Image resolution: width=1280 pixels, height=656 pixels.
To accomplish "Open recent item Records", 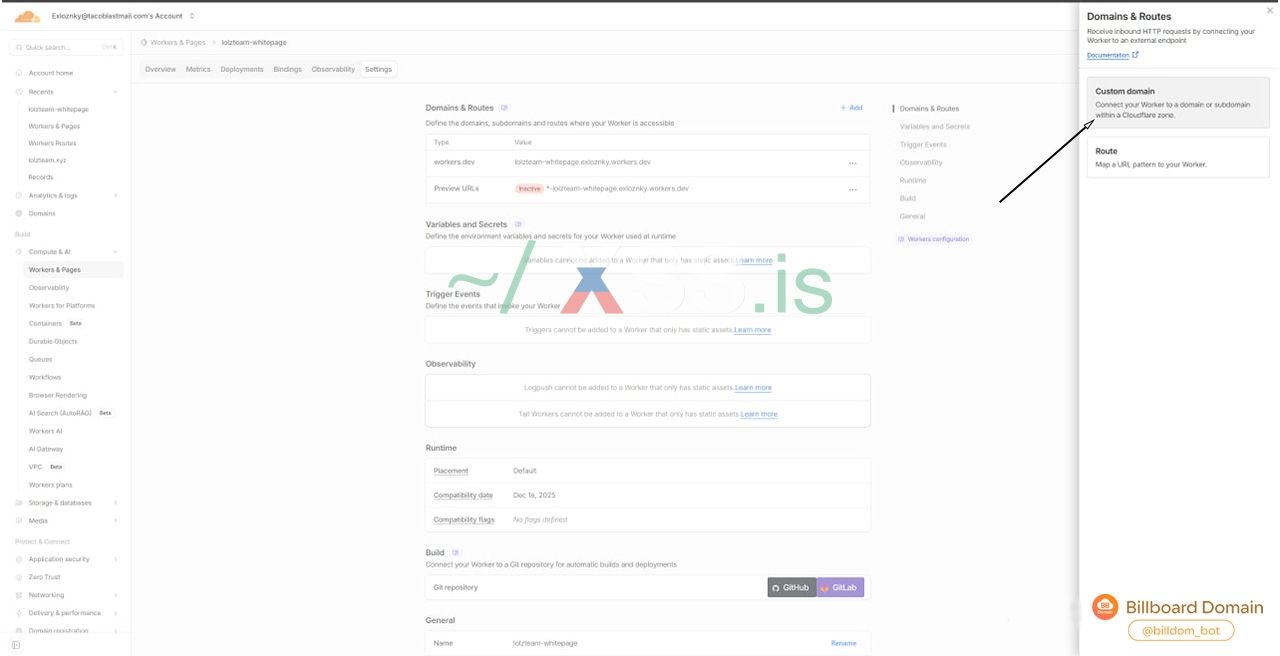I will pyautogui.click(x=41, y=177).
